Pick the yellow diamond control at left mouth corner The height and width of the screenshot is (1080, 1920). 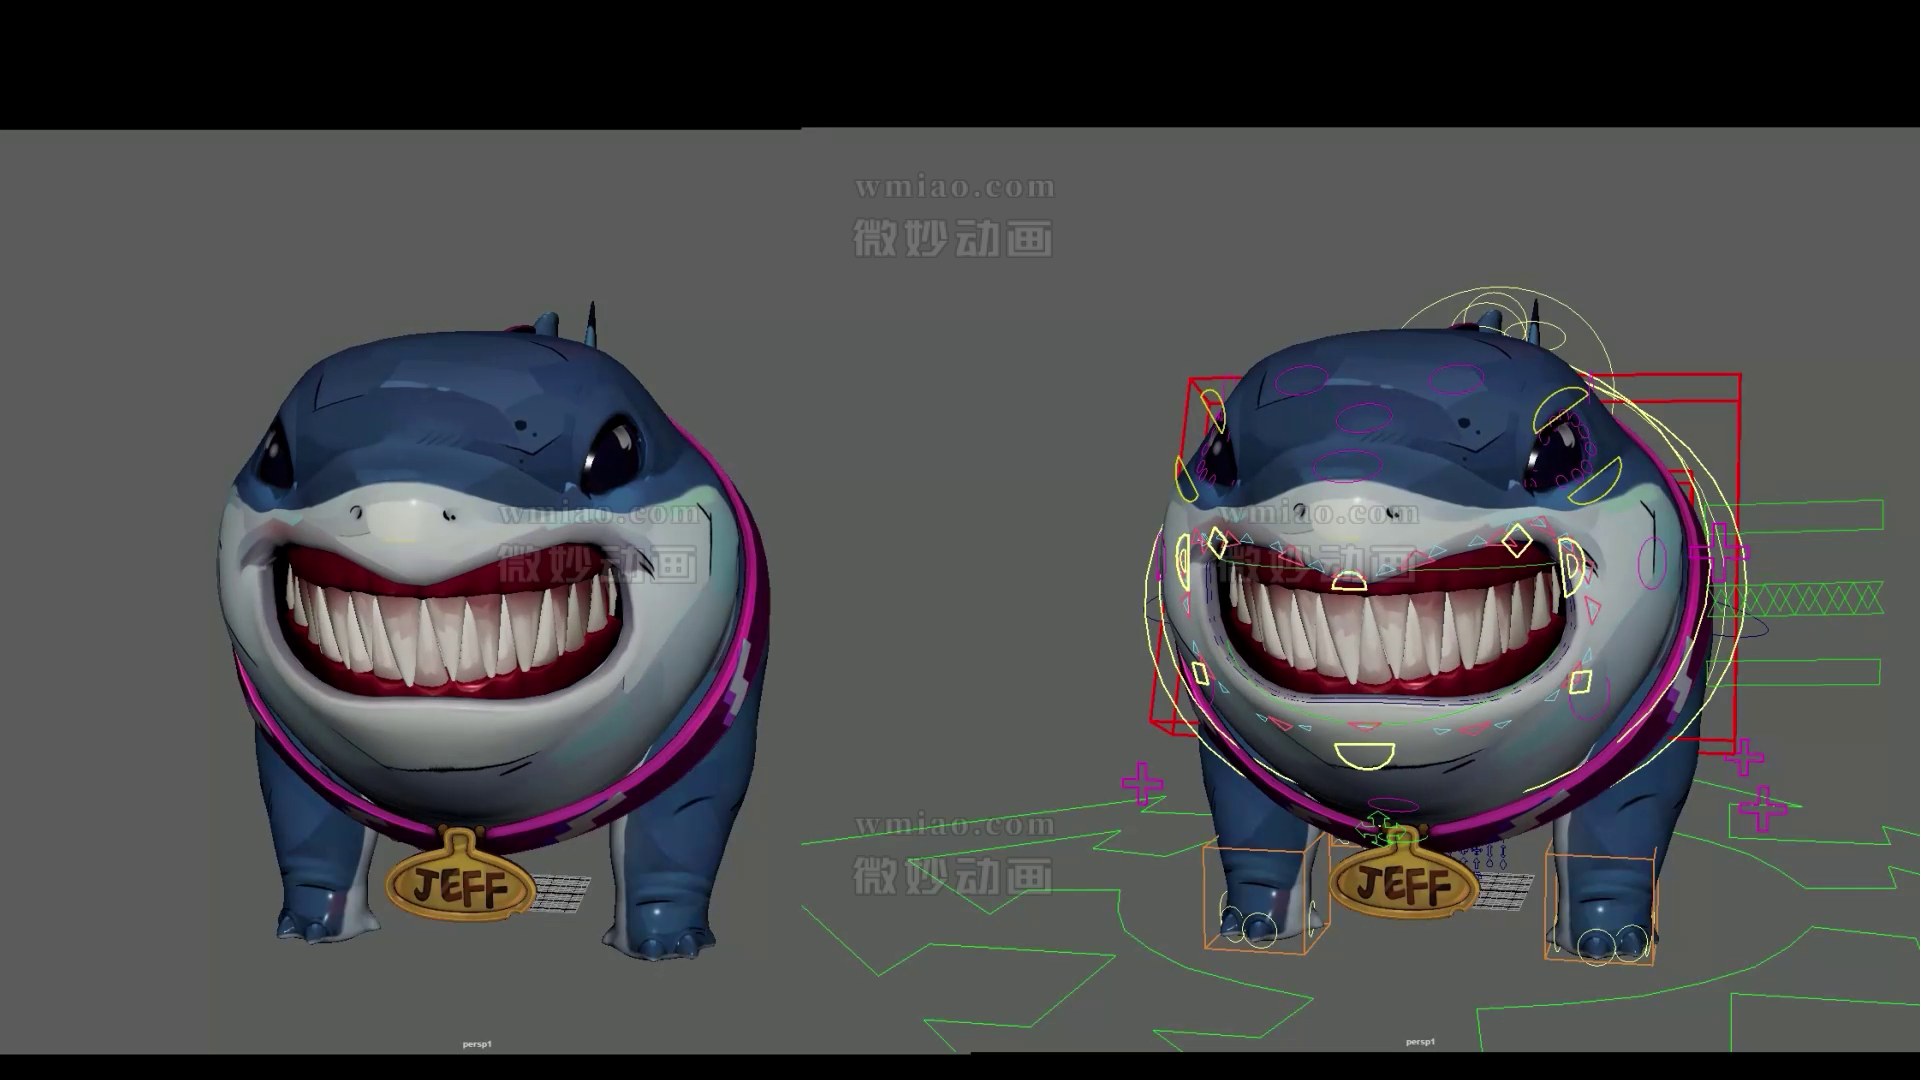[1217, 543]
